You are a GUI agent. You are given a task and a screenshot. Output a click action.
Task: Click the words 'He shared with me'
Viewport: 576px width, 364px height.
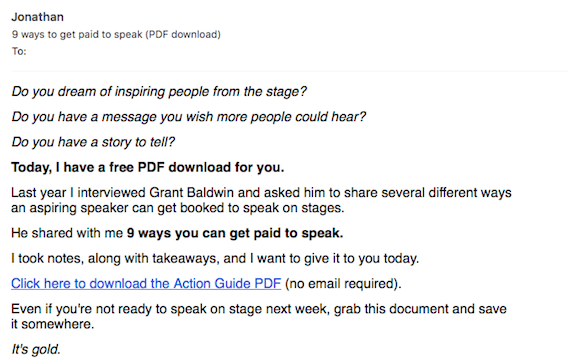pos(67,233)
